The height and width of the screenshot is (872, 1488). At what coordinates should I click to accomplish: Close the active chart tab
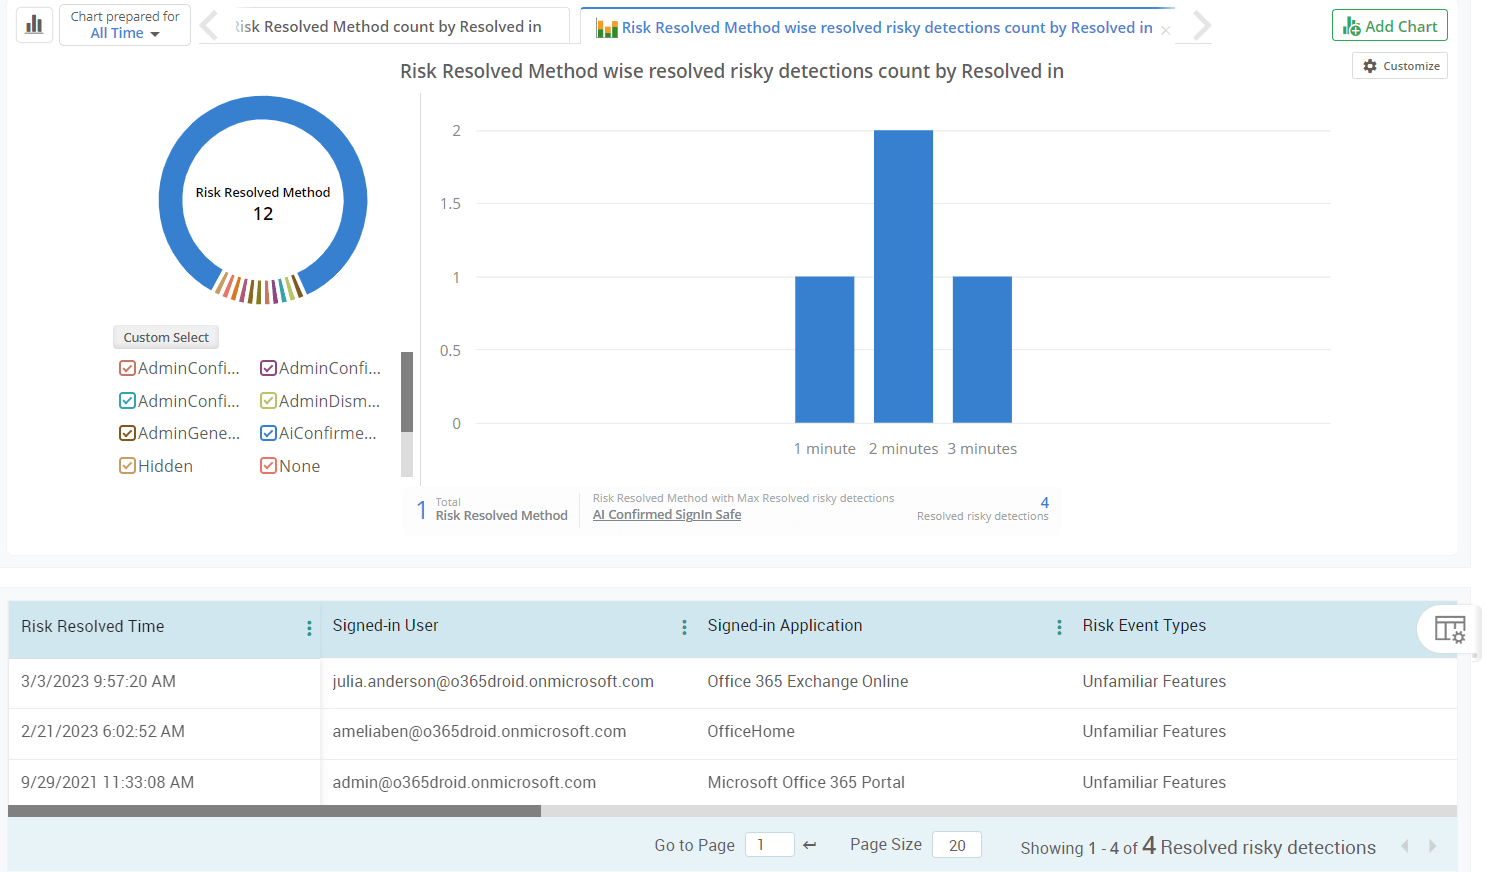[x=1165, y=28]
